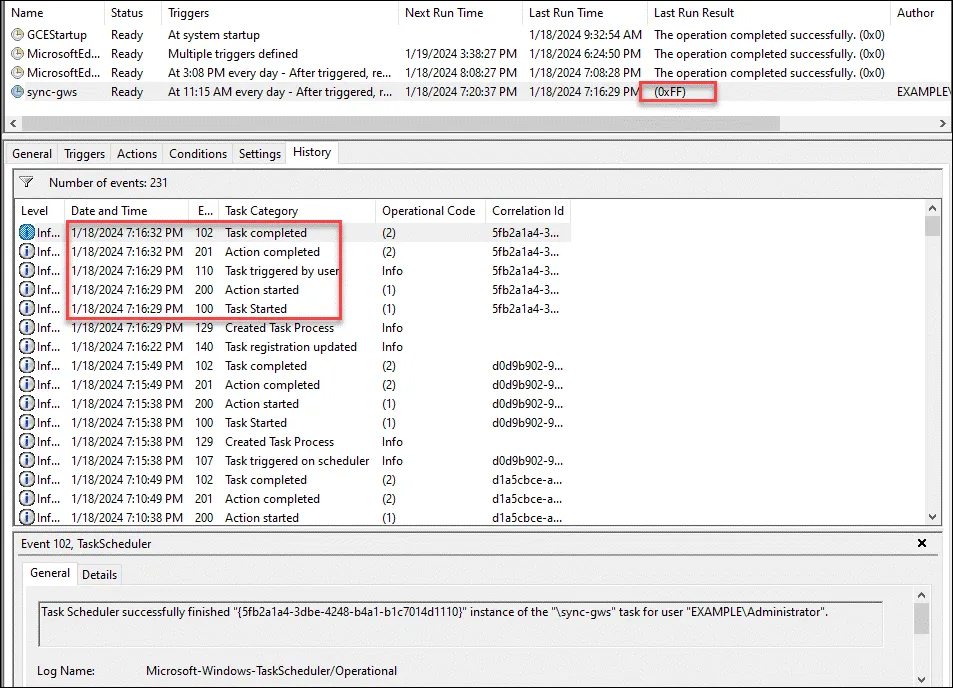Click the filter funnel icon by event count
This screenshot has width=953, height=688.
tap(26, 182)
